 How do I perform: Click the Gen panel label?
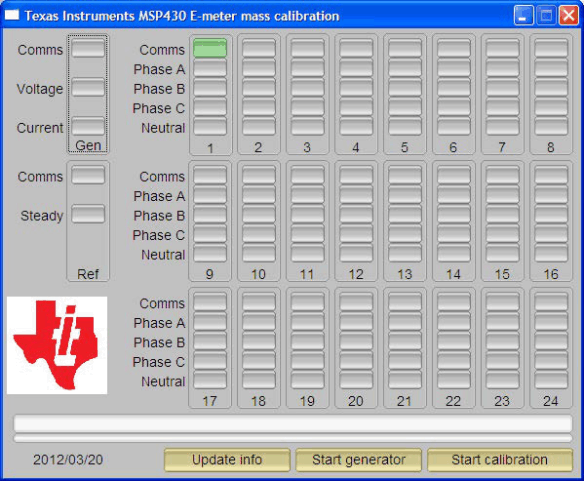(x=88, y=145)
